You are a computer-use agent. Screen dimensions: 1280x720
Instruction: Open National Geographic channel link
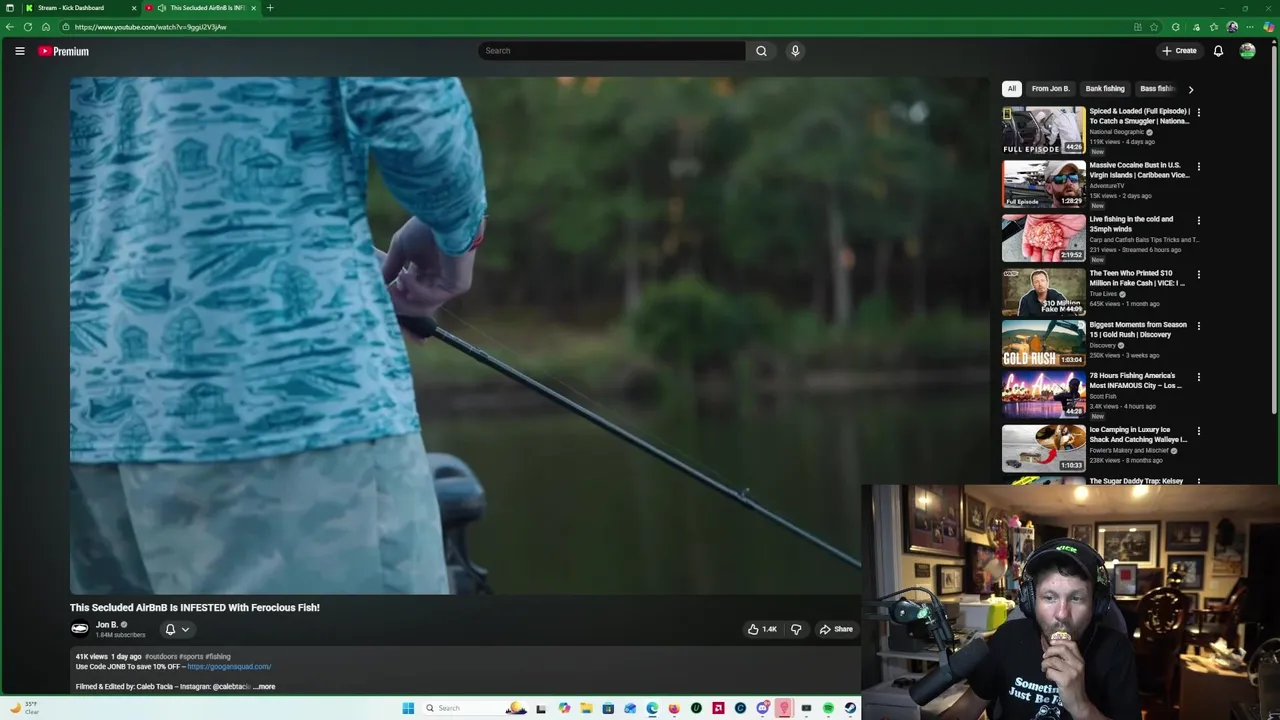(1116, 132)
